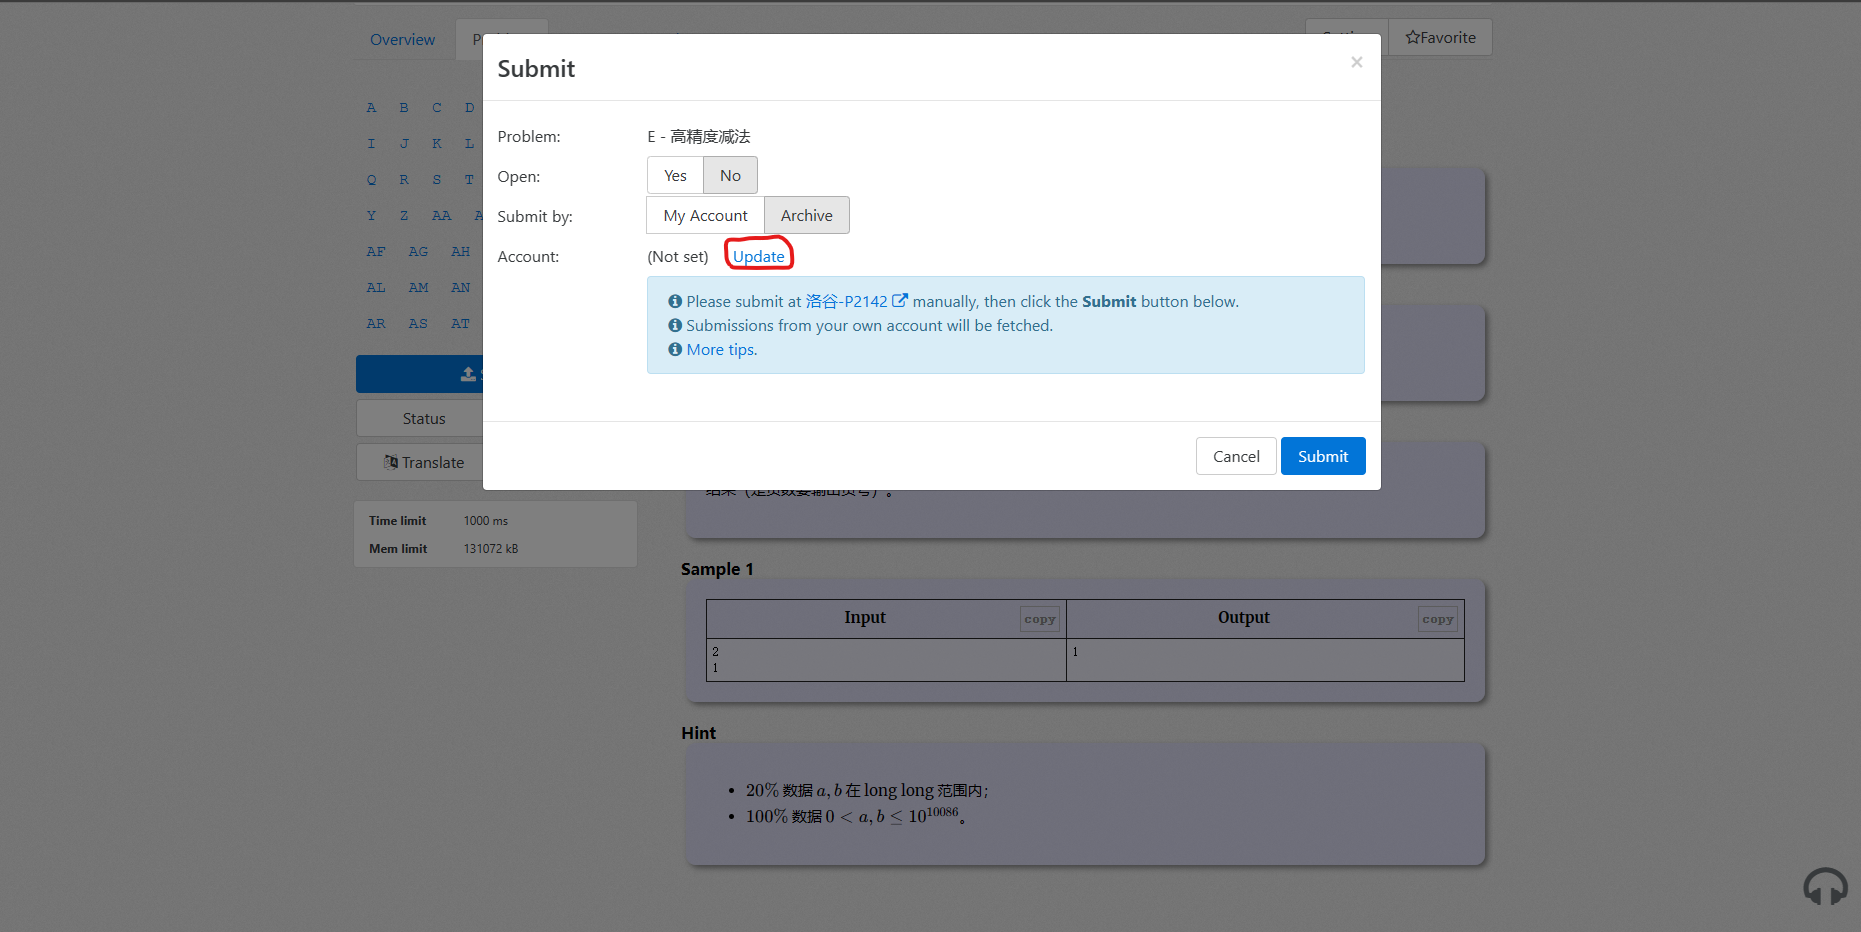Open problem Z in the problem list
The height and width of the screenshot is (932, 1861).
point(404,215)
